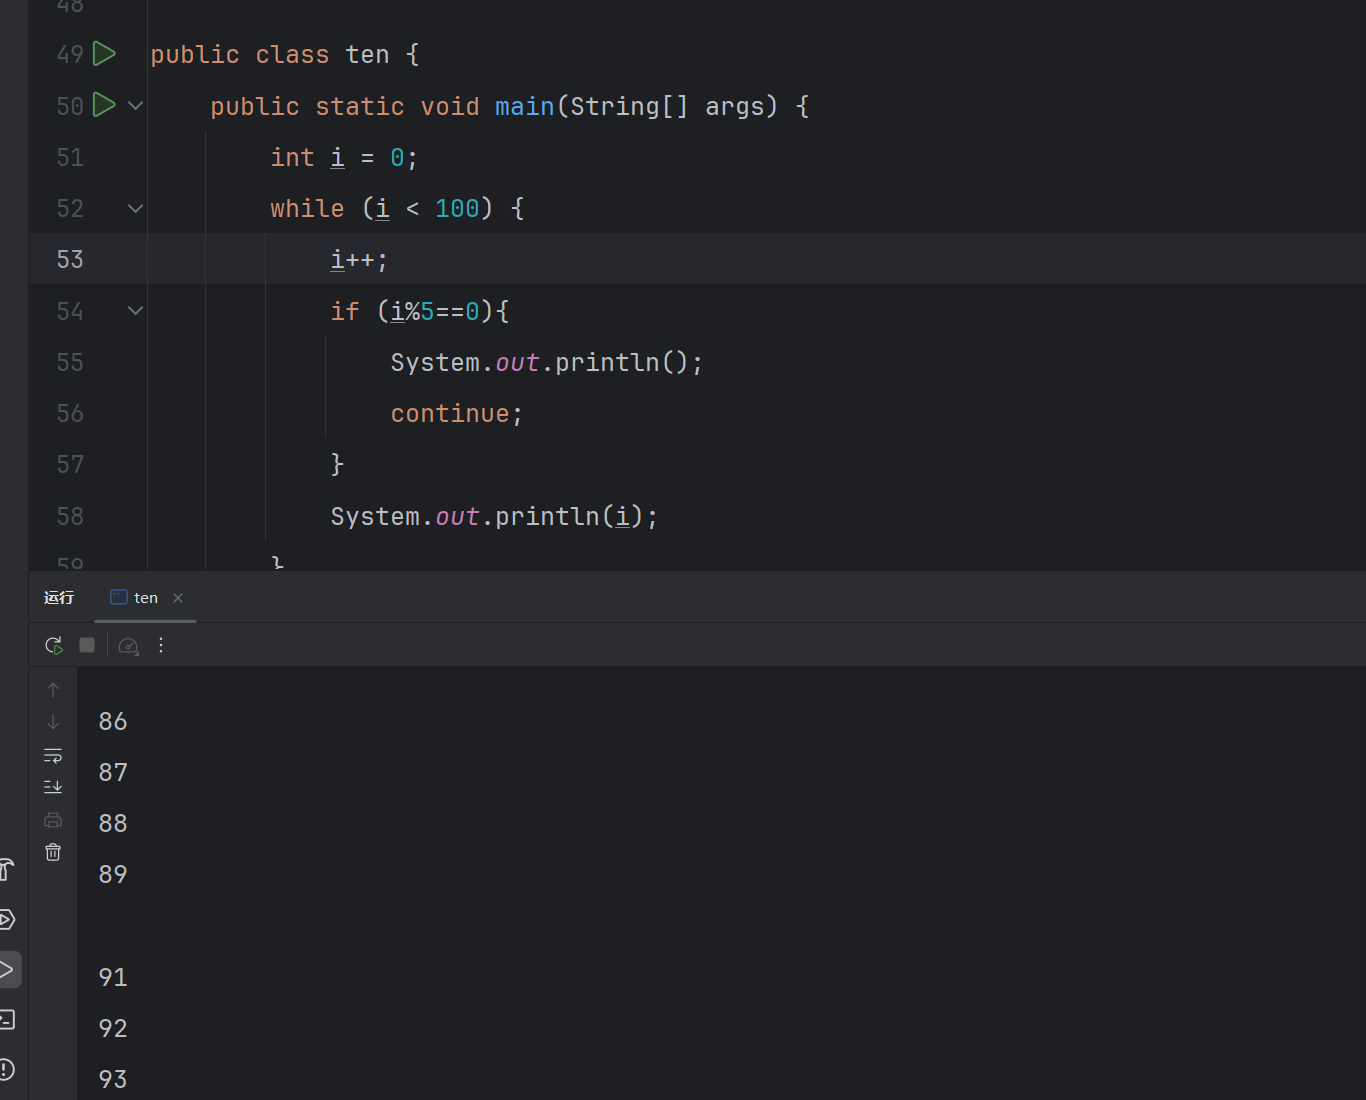Viewport: 1366px width, 1100px height.
Task: Collapse main method fold arrow at line 50
Action: [136, 105]
